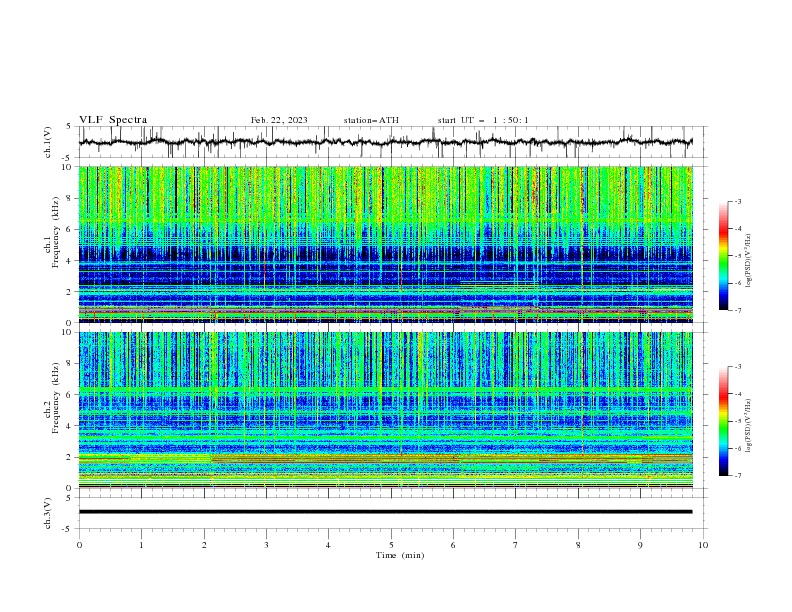792x612 pixels.
Task: Click the "8" kHz tick on ch.1 frequency axis
Action: coord(70,198)
